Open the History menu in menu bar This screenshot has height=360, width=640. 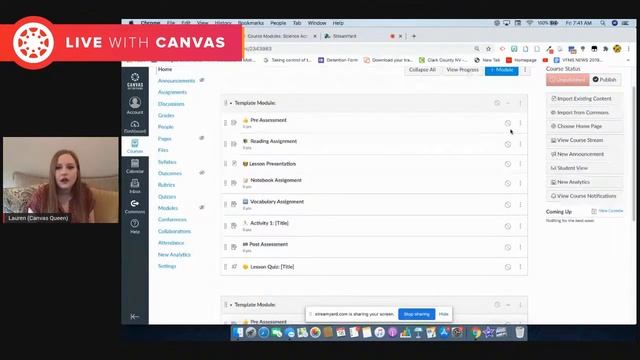[223, 23]
